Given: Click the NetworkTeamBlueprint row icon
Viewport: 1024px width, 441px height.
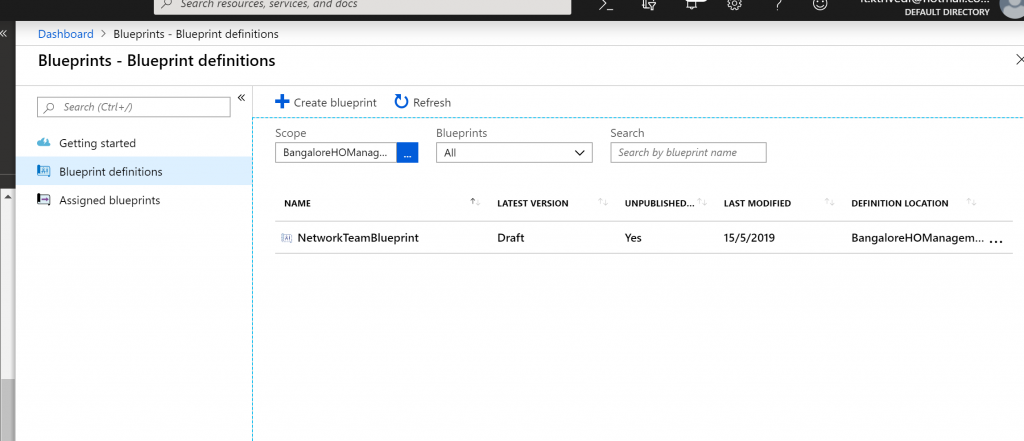Looking at the screenshot, I should (287, 238).
